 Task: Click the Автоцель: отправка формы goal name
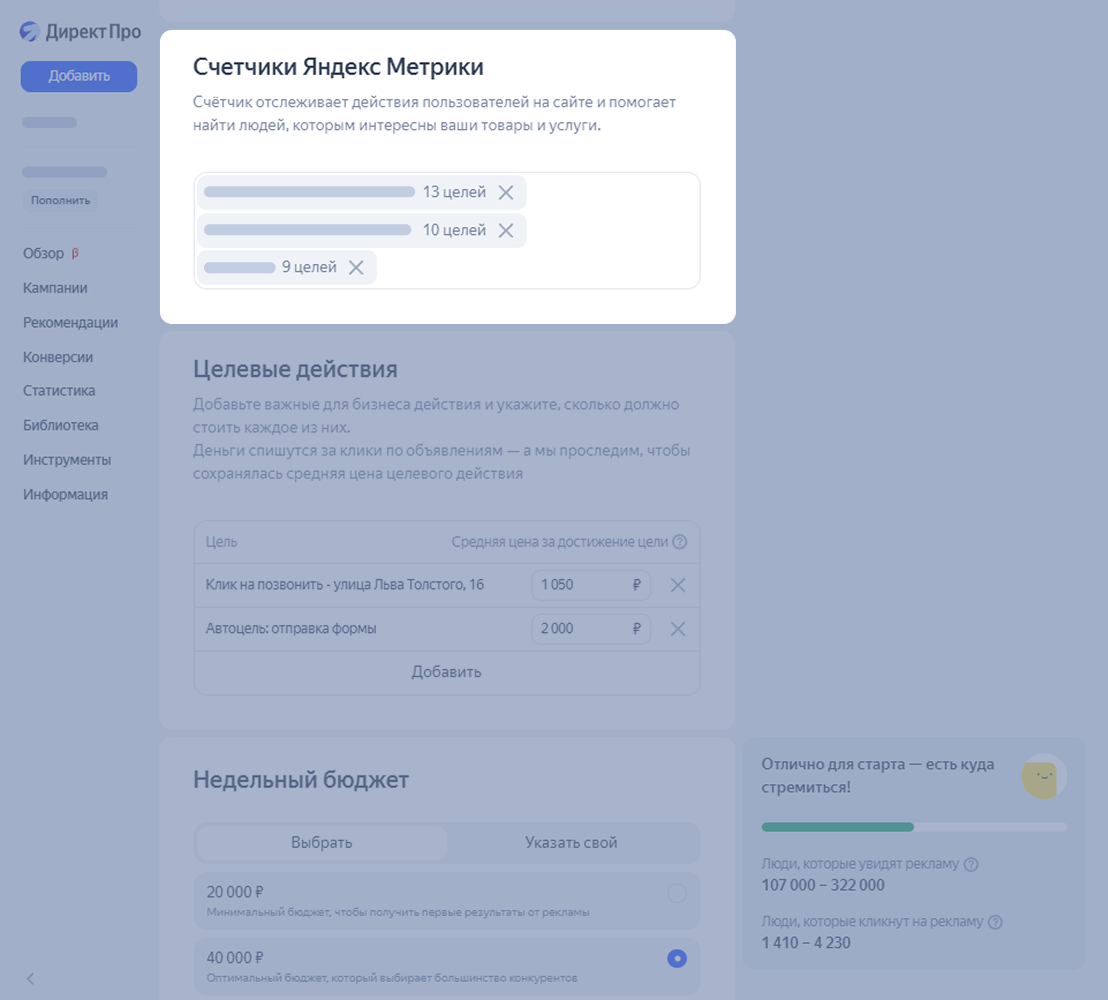[291, 629]
